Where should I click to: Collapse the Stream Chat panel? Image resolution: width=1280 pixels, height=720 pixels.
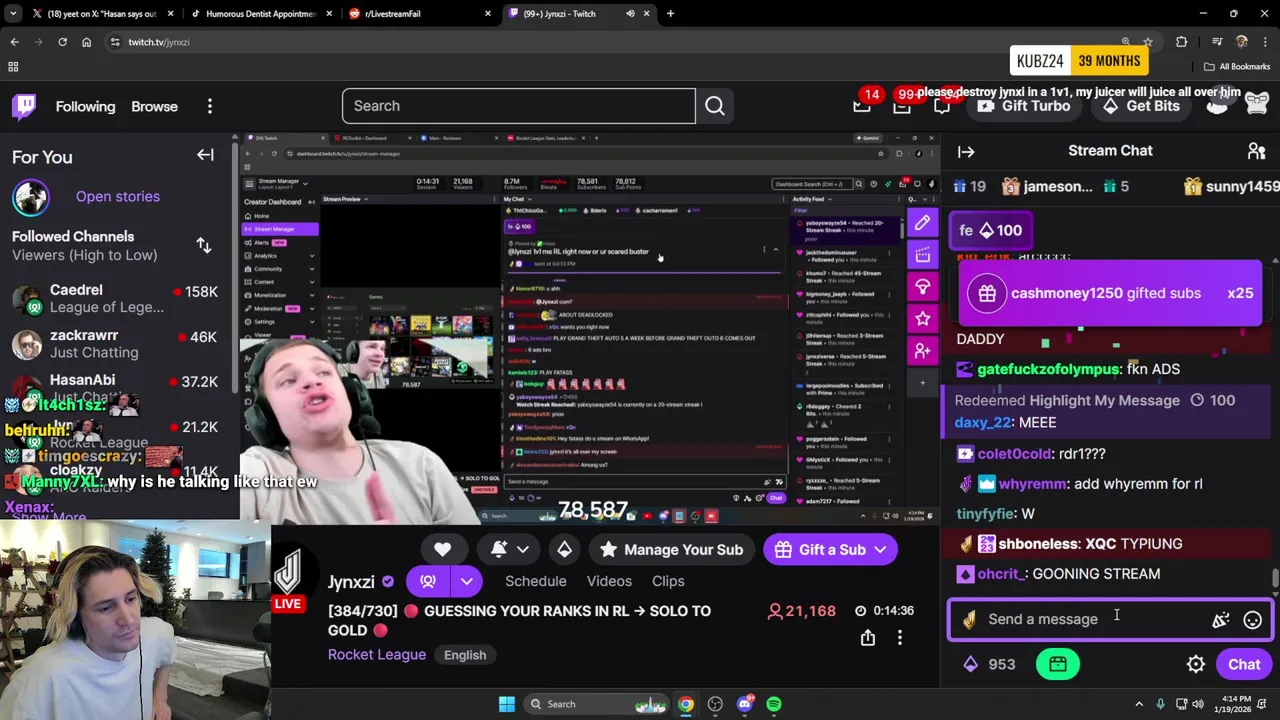[966, 152]
